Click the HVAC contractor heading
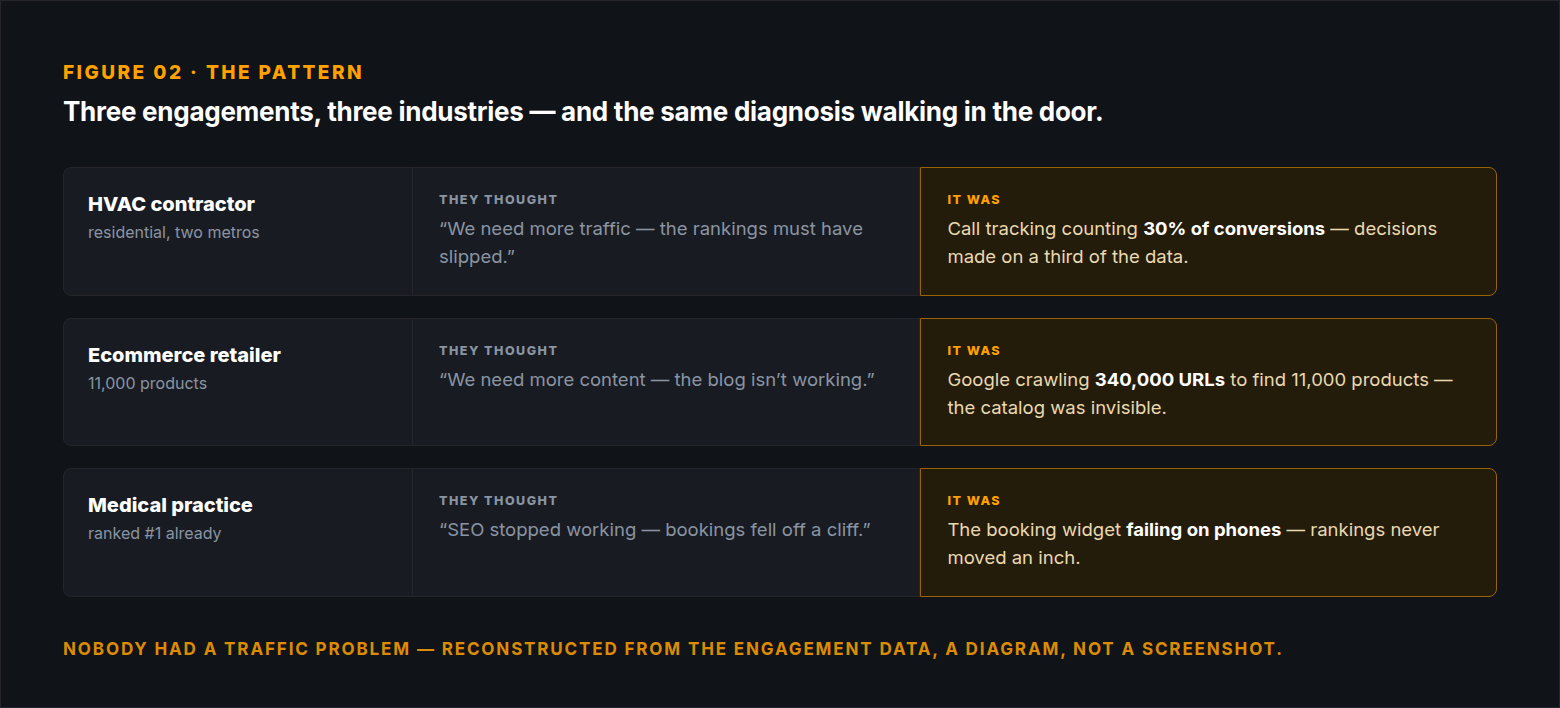This screenshot has height=708, width=1560. (x=171, y=204)
